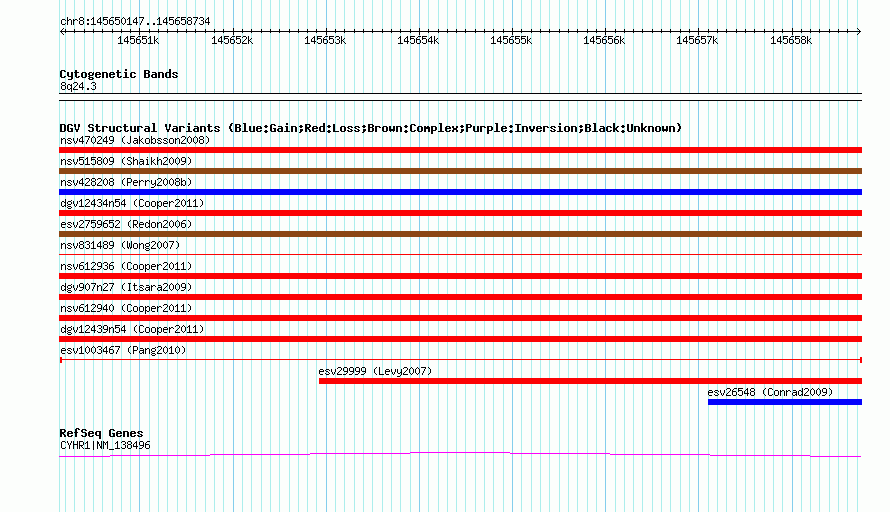This screenshot has width=890, height=512.
Task: Select the red nsv470249 loss bar
Action: pos(460,150)
